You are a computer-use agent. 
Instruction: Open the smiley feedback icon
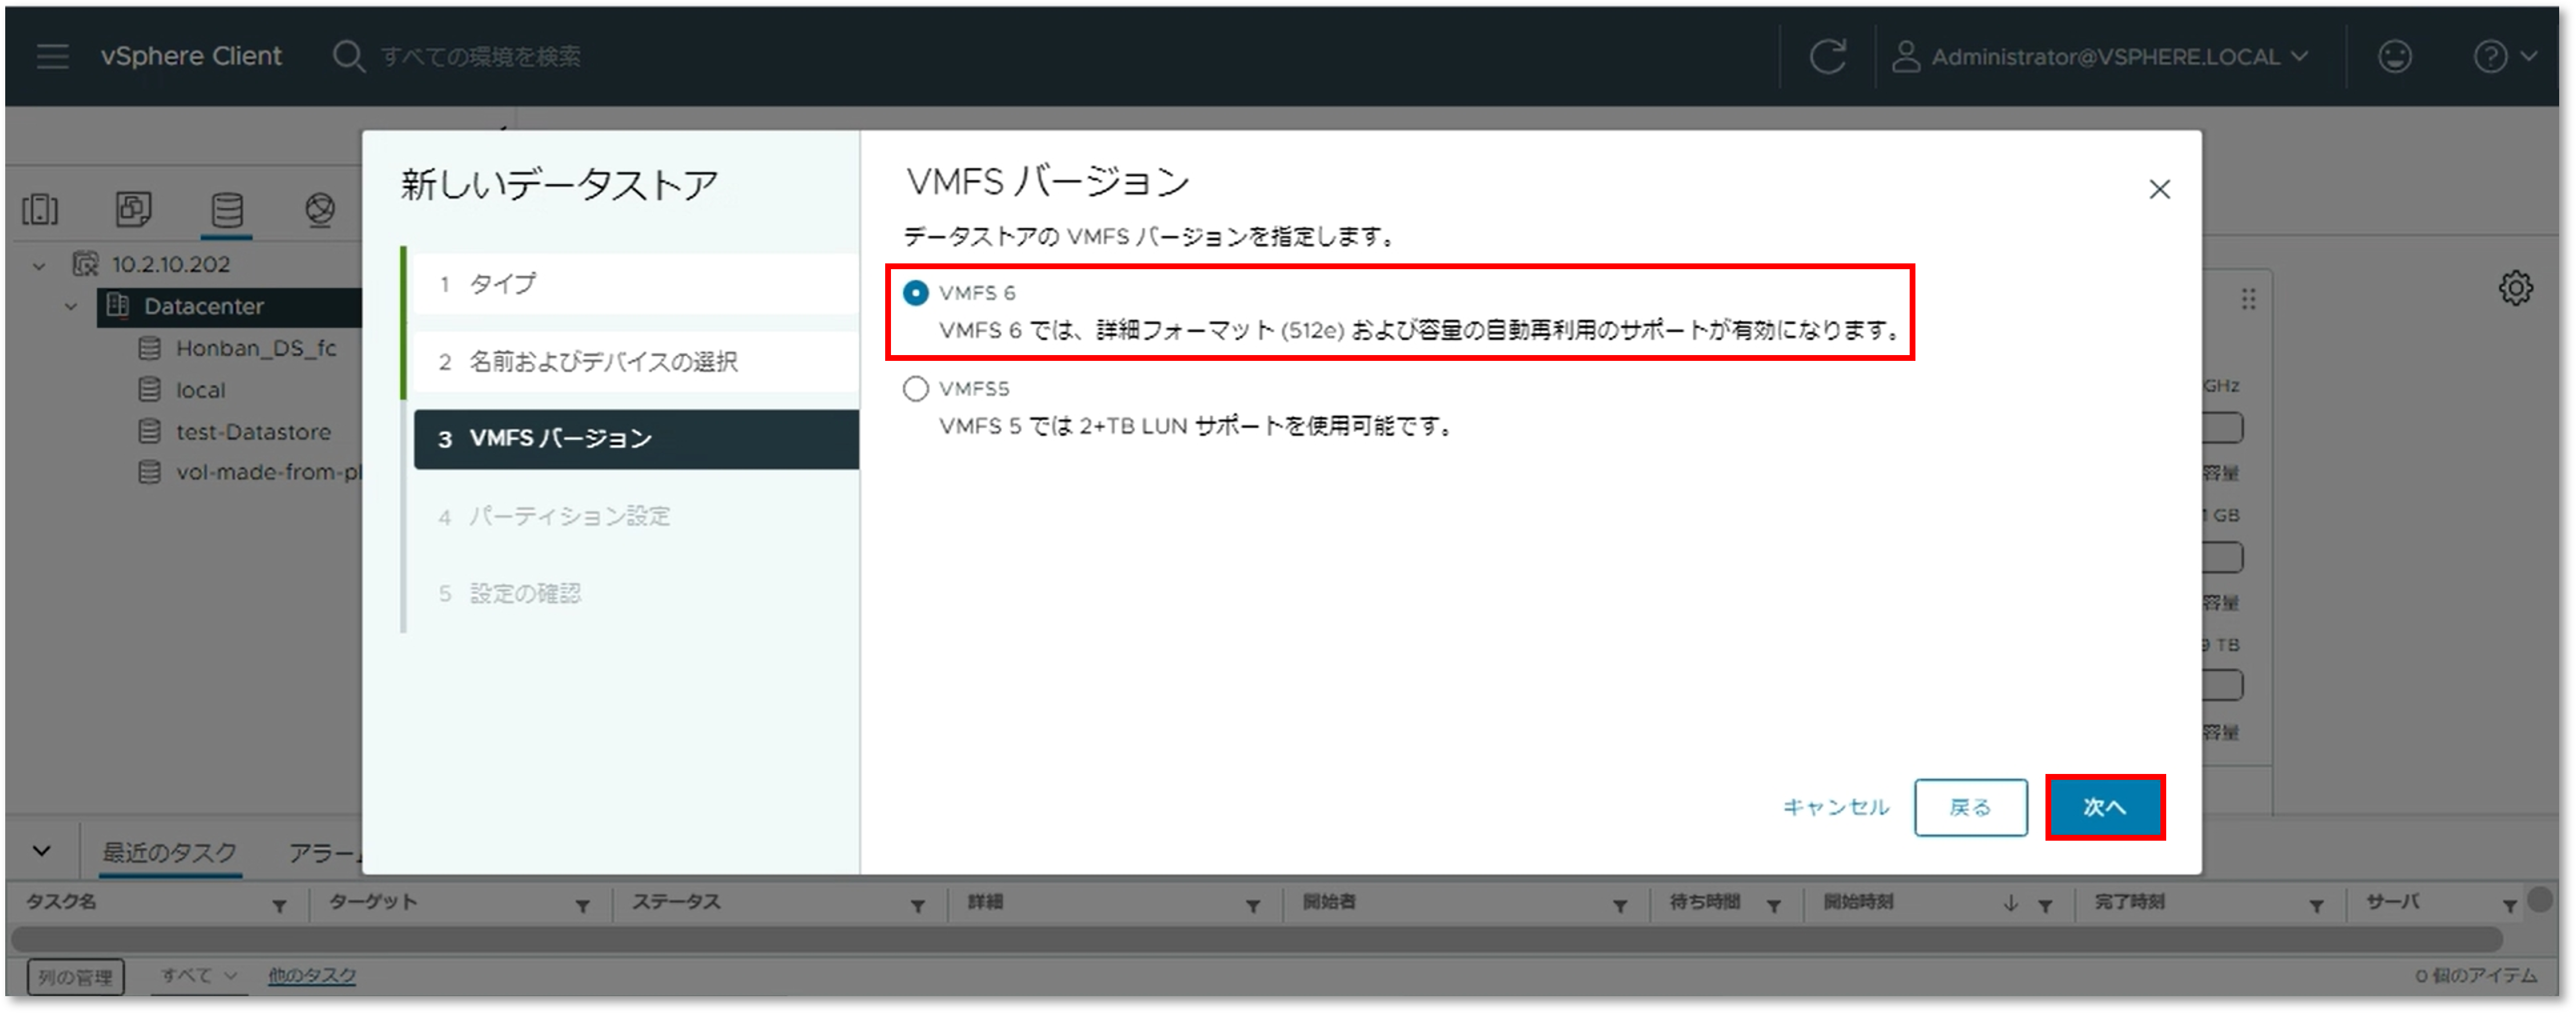pos(2394,56)
